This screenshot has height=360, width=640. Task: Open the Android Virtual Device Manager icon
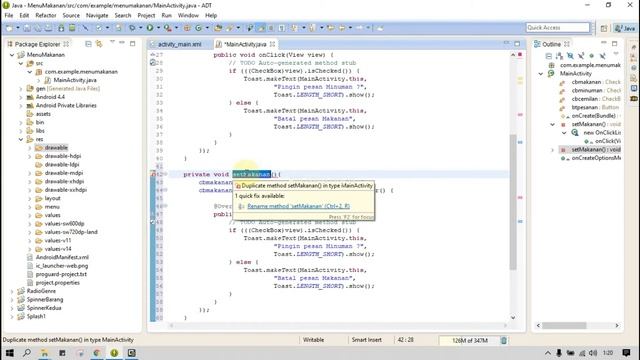click(72, 28)
